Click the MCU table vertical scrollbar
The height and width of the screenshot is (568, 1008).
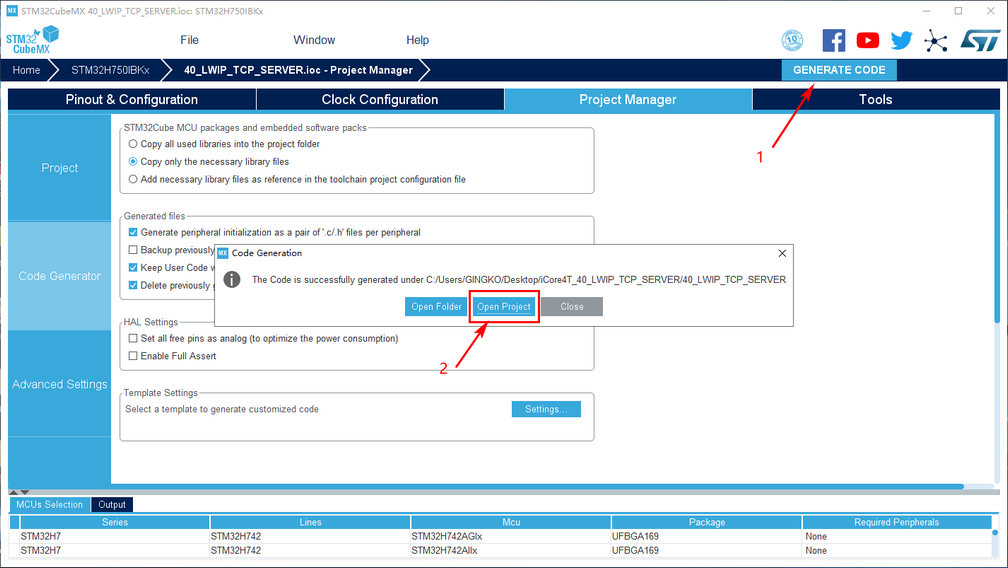point(996,533)
